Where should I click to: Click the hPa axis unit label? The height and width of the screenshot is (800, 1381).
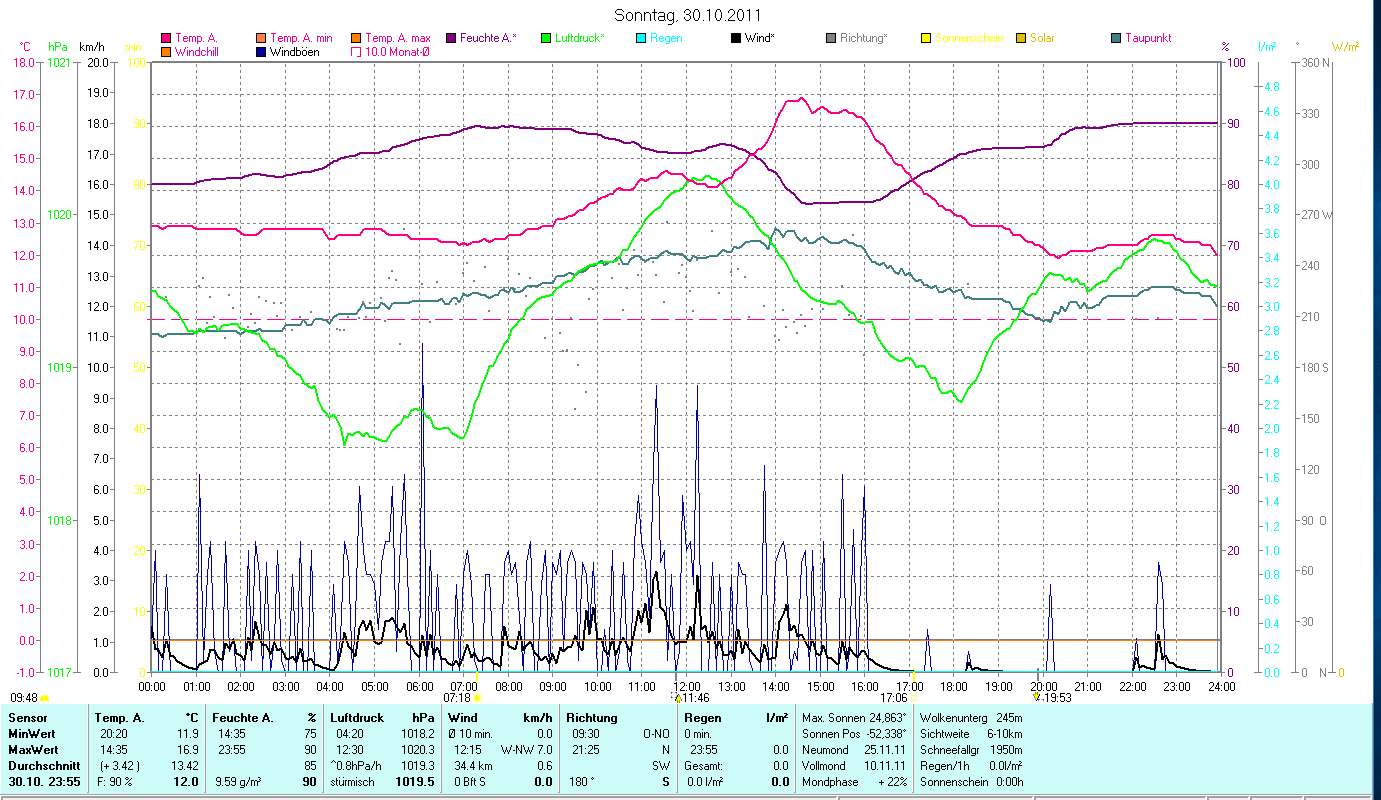[58, 46]
